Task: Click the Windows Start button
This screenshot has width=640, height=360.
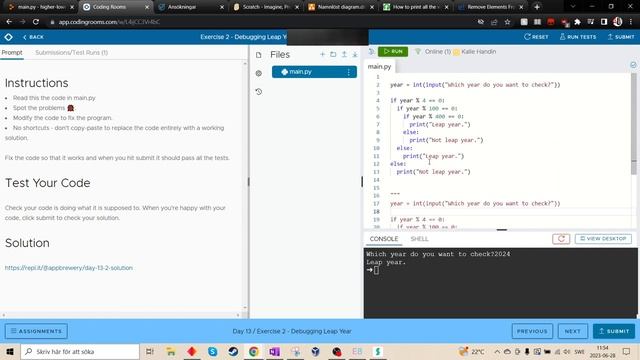Action: tap(10, 351)
